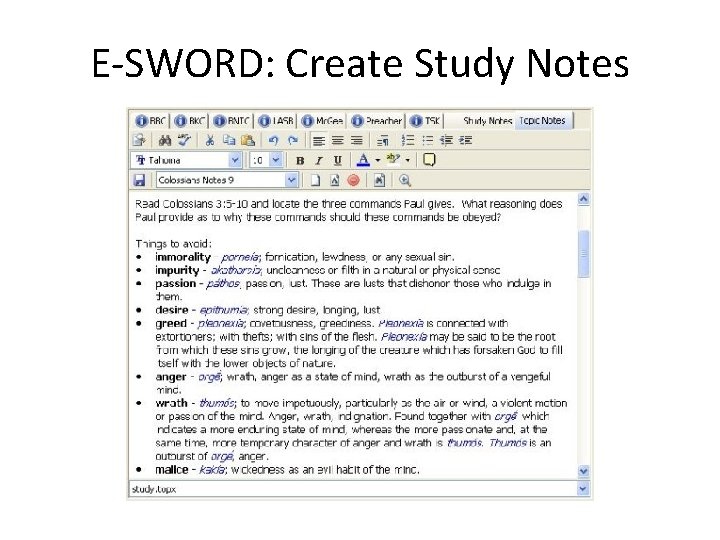This screenshot has width=720, height=540.
Task: Click the word 'impurity' in notes
Action: click(177, 270)
